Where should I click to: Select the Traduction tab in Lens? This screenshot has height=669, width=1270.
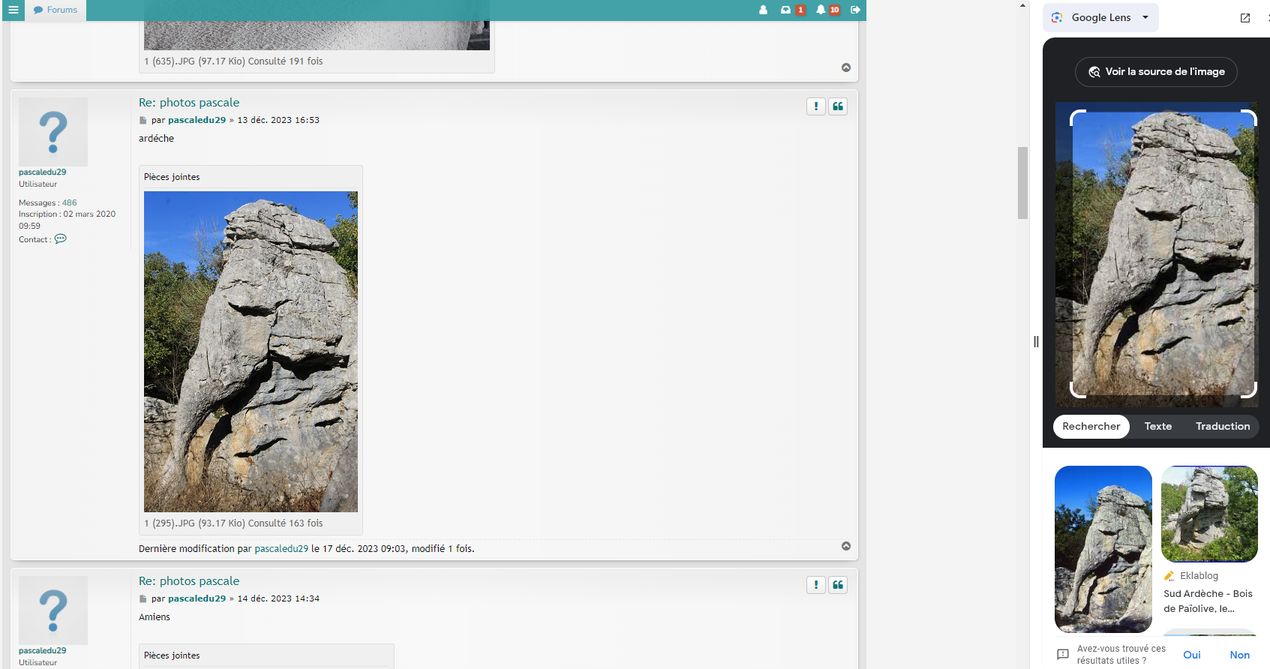click(1222, 426)
